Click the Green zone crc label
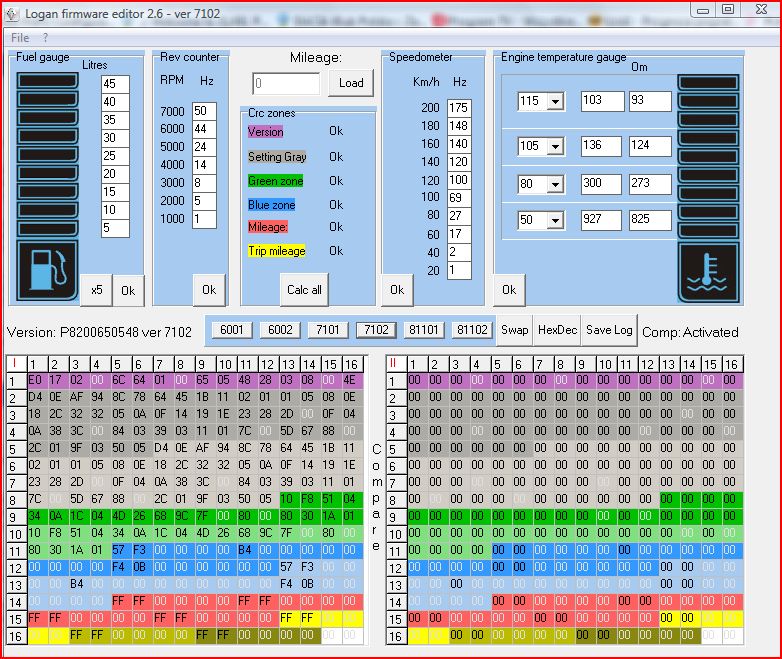 point(276,181)
